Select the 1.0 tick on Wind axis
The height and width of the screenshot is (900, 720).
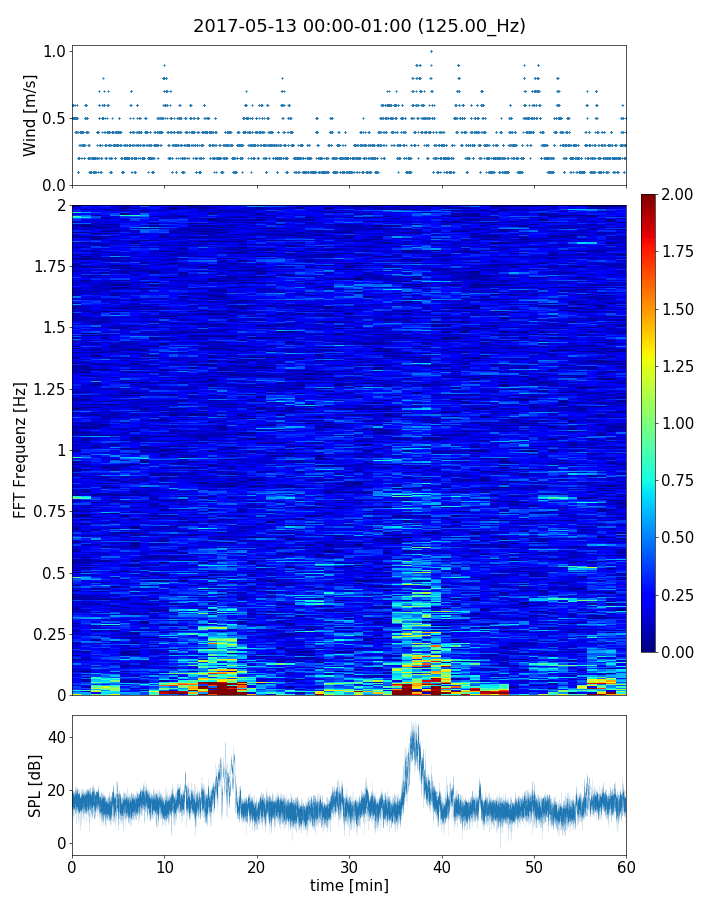[55, 51]
